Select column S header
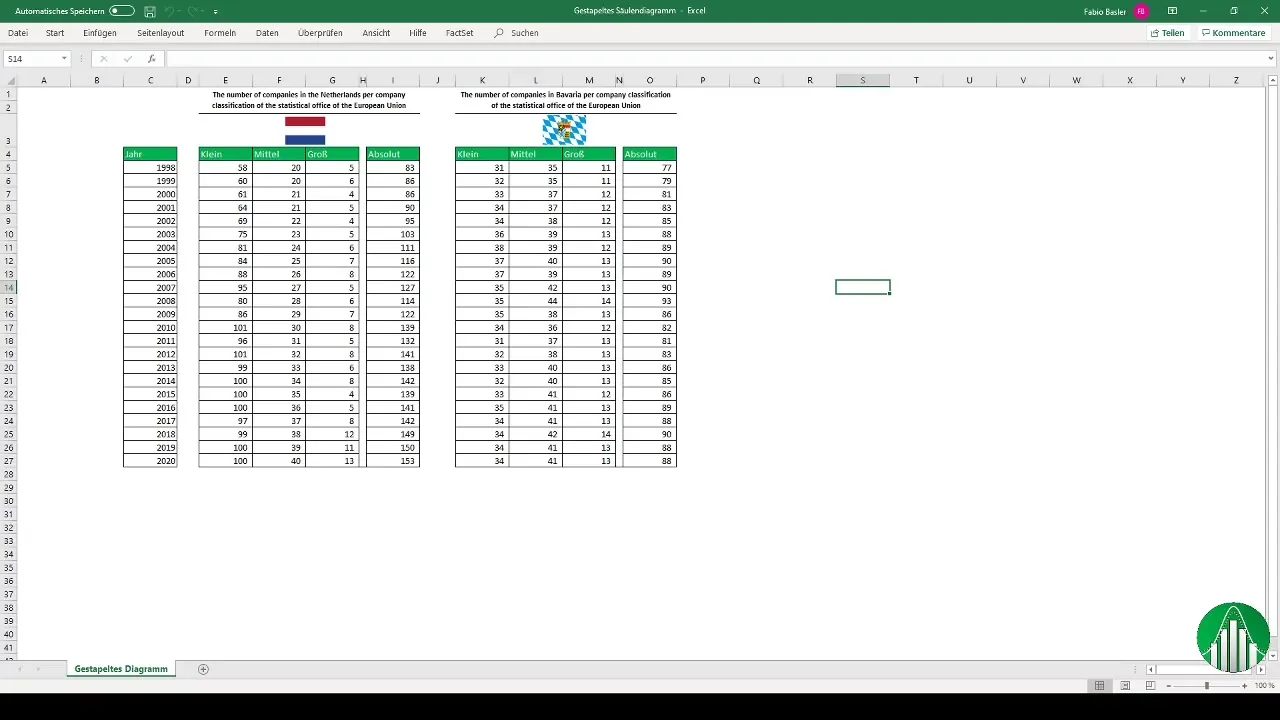The image size is (1280, 720). pyautogui.click(x=863, y=80)
